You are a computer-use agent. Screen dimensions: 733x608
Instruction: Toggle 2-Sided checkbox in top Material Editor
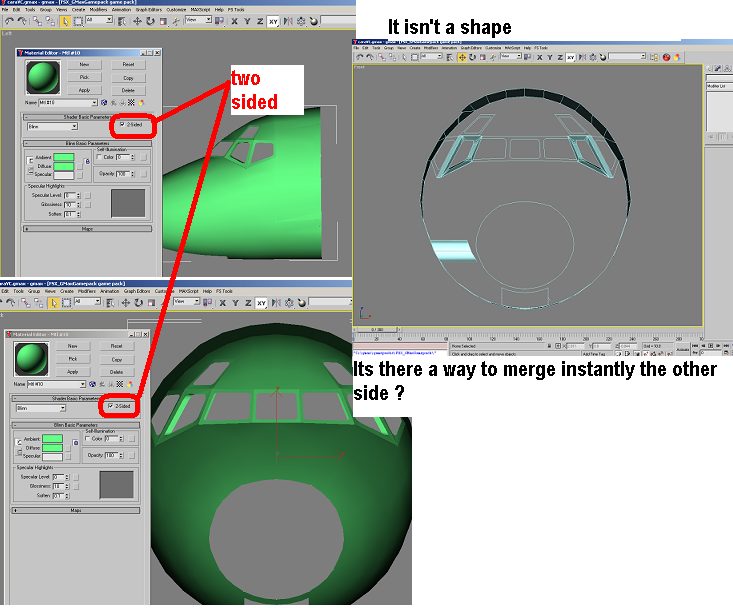[x=122, y=125]
